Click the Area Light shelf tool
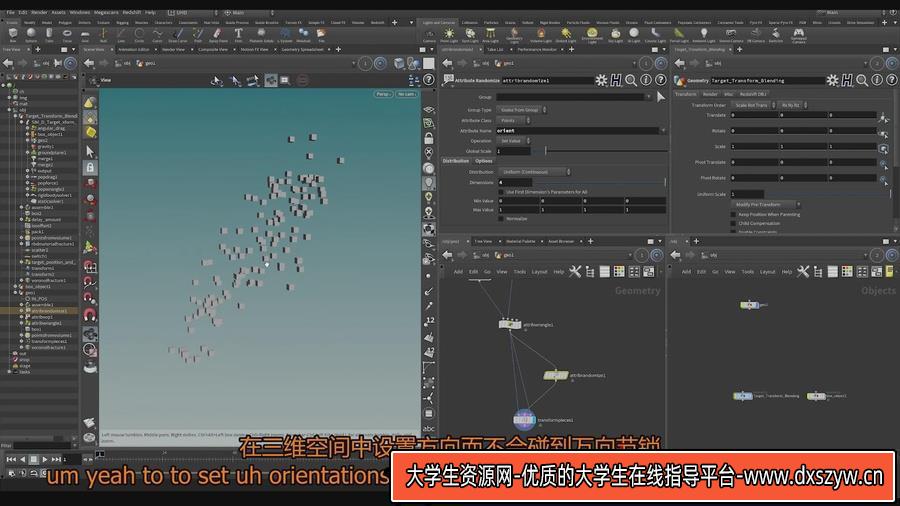Screen dimensions: 900x506 tap(491, 35)
